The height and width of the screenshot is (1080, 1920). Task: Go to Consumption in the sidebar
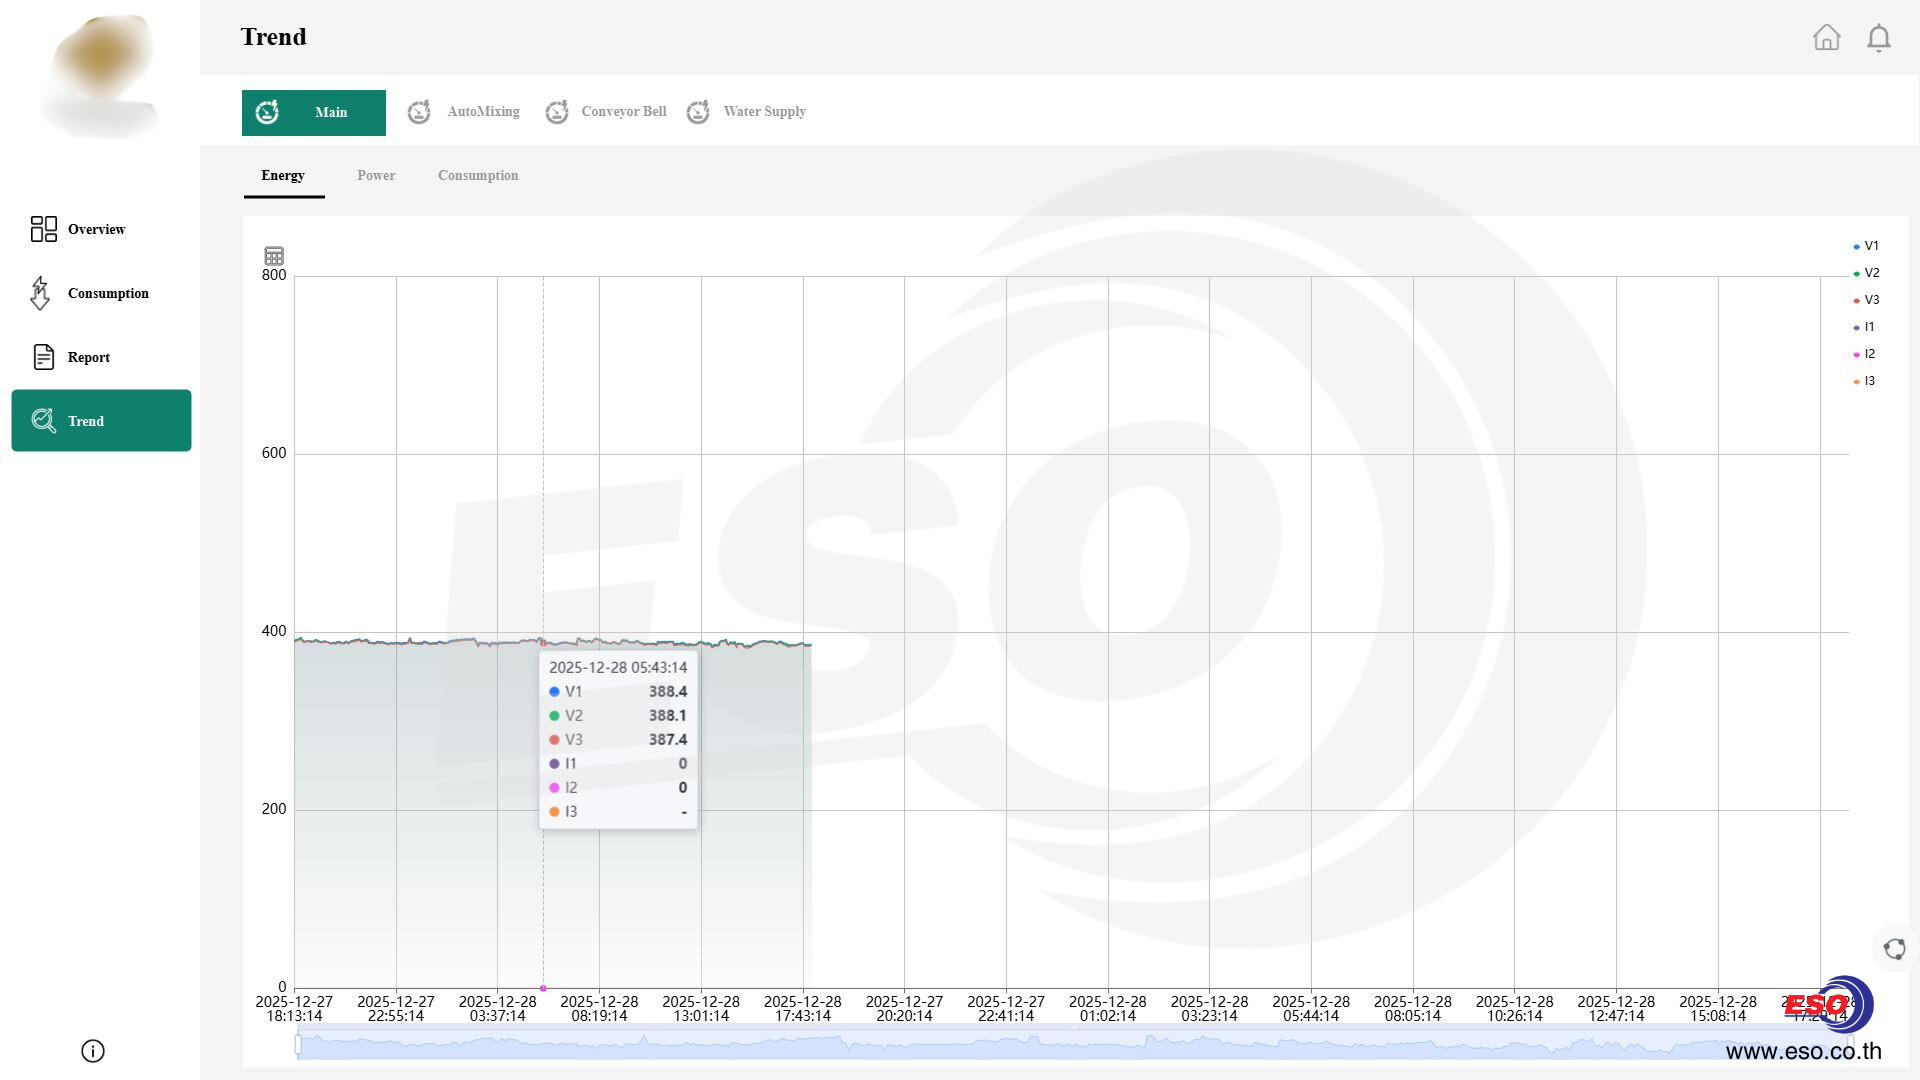107,293
